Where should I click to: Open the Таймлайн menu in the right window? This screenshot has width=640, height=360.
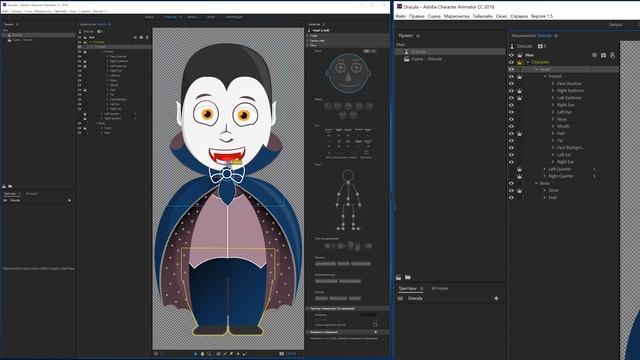point(482,16)
